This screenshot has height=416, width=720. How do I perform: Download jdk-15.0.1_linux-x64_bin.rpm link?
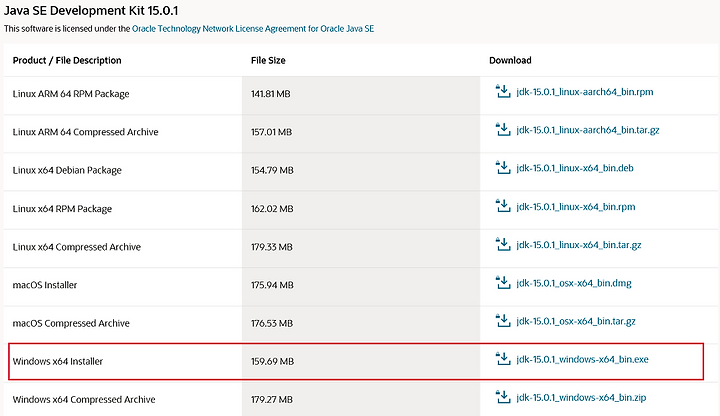tap(576, 207)
